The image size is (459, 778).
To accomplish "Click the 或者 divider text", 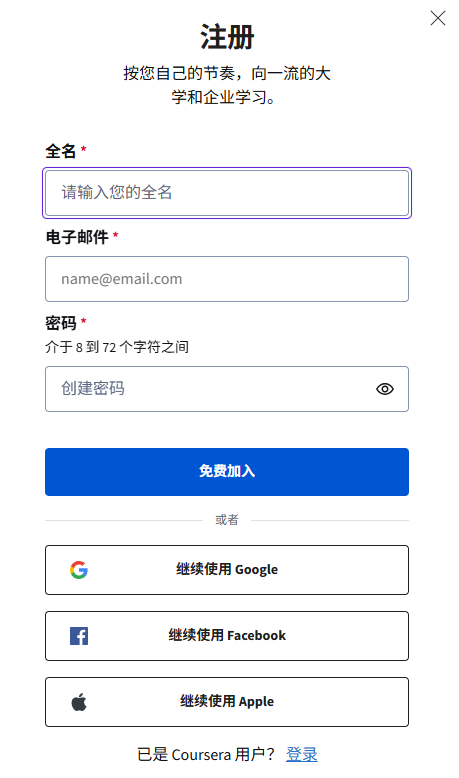I will (227, 520).
